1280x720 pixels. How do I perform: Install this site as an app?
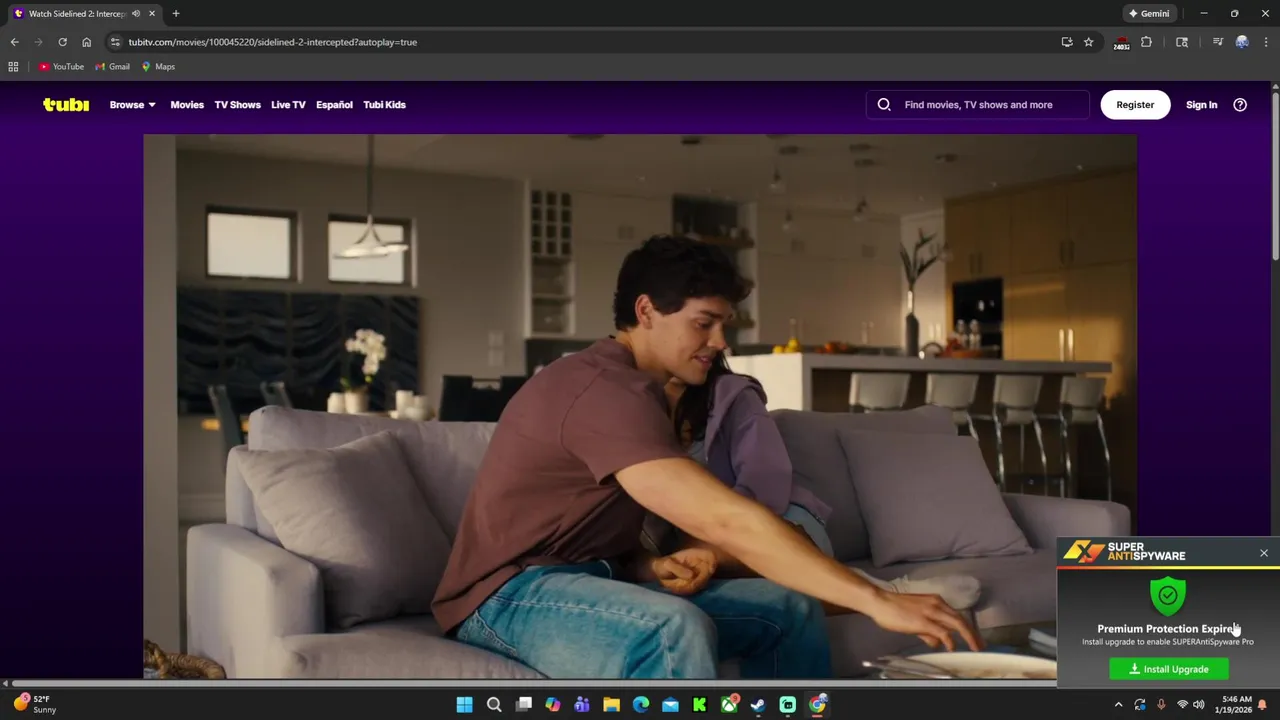coord(1067,42)
